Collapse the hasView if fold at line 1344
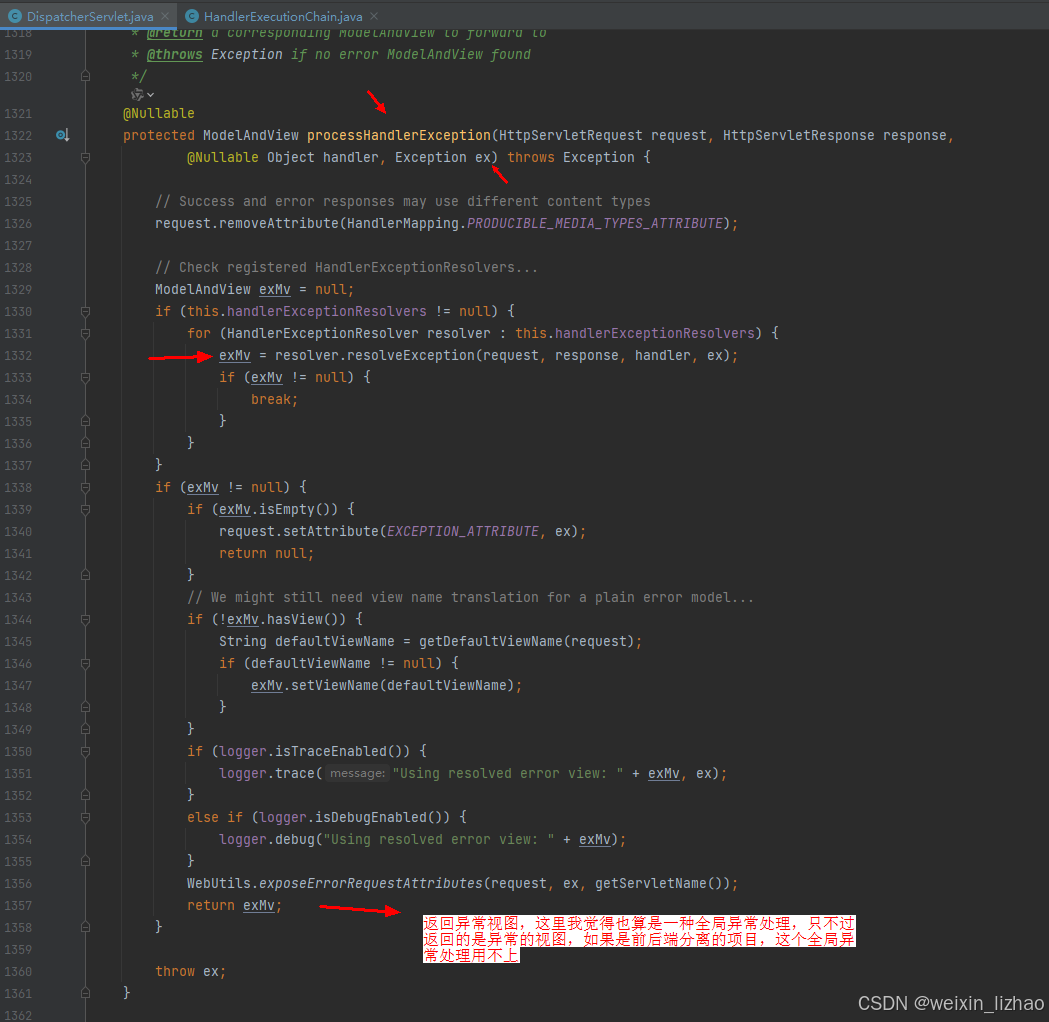Image resolution: width=1049 pixels, height=1022 pixels. point(86,620)
